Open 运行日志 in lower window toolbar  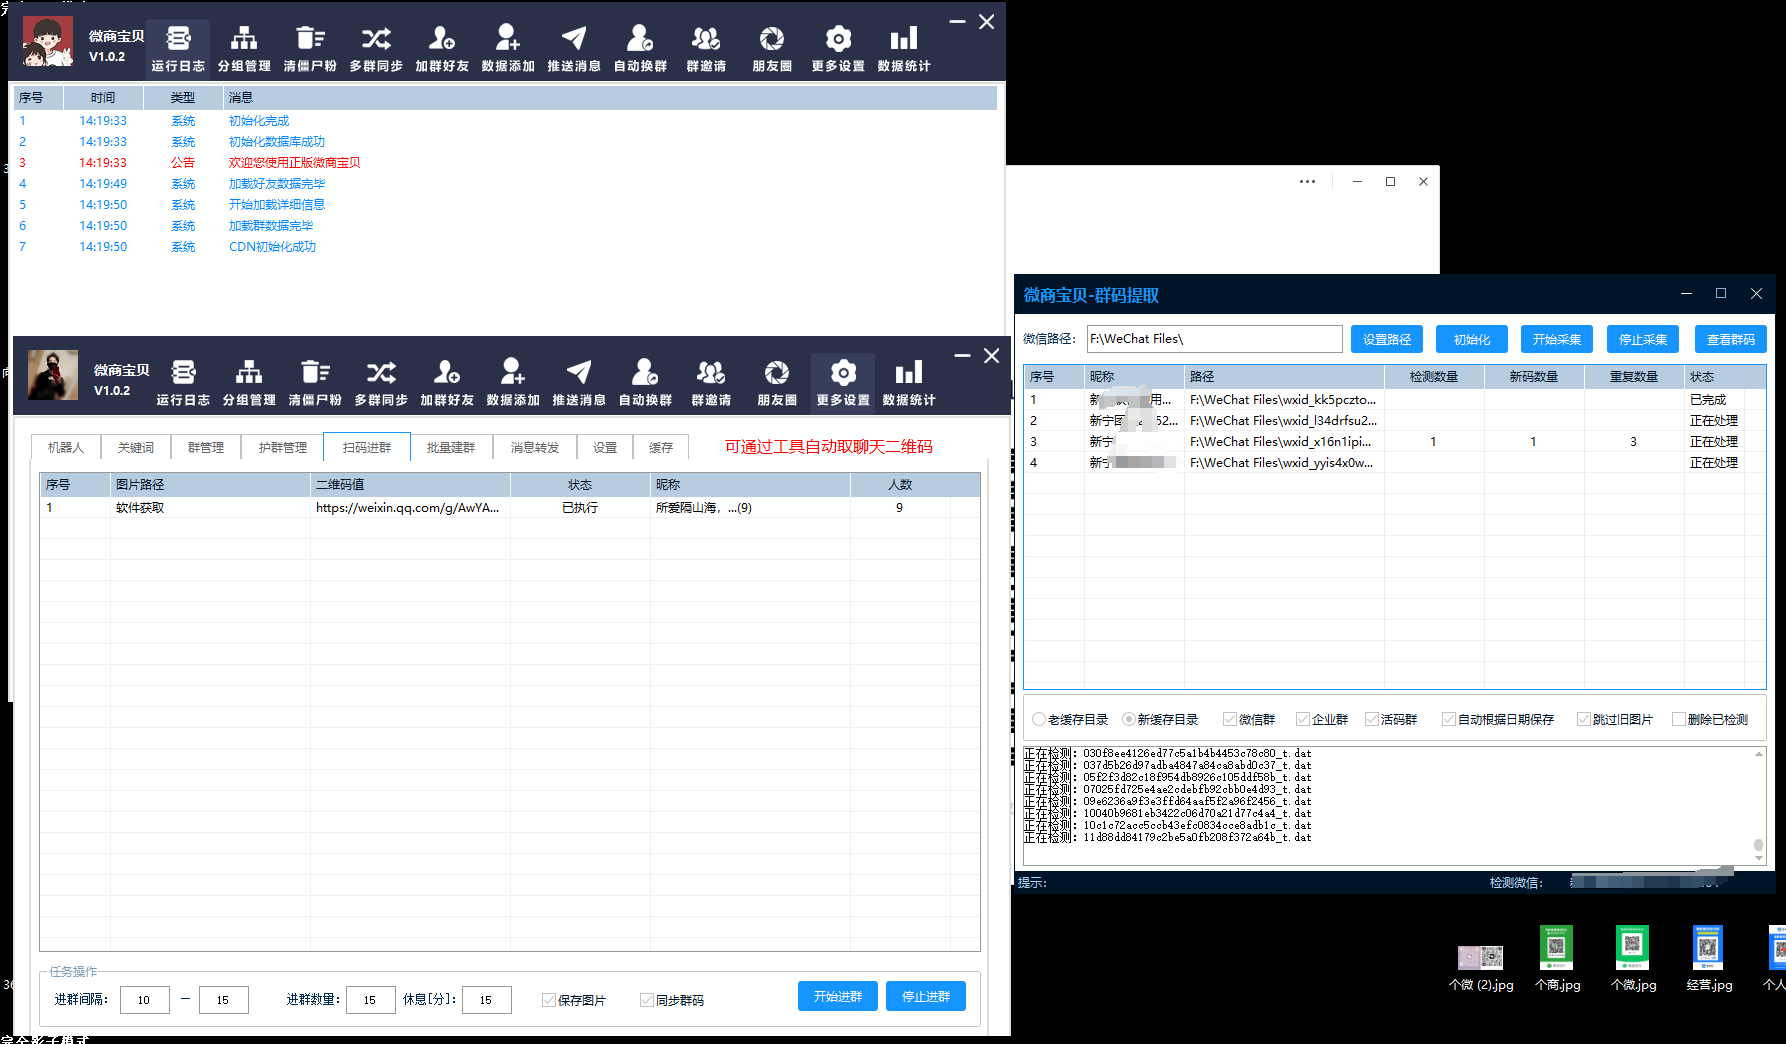[x=183, y=383]
